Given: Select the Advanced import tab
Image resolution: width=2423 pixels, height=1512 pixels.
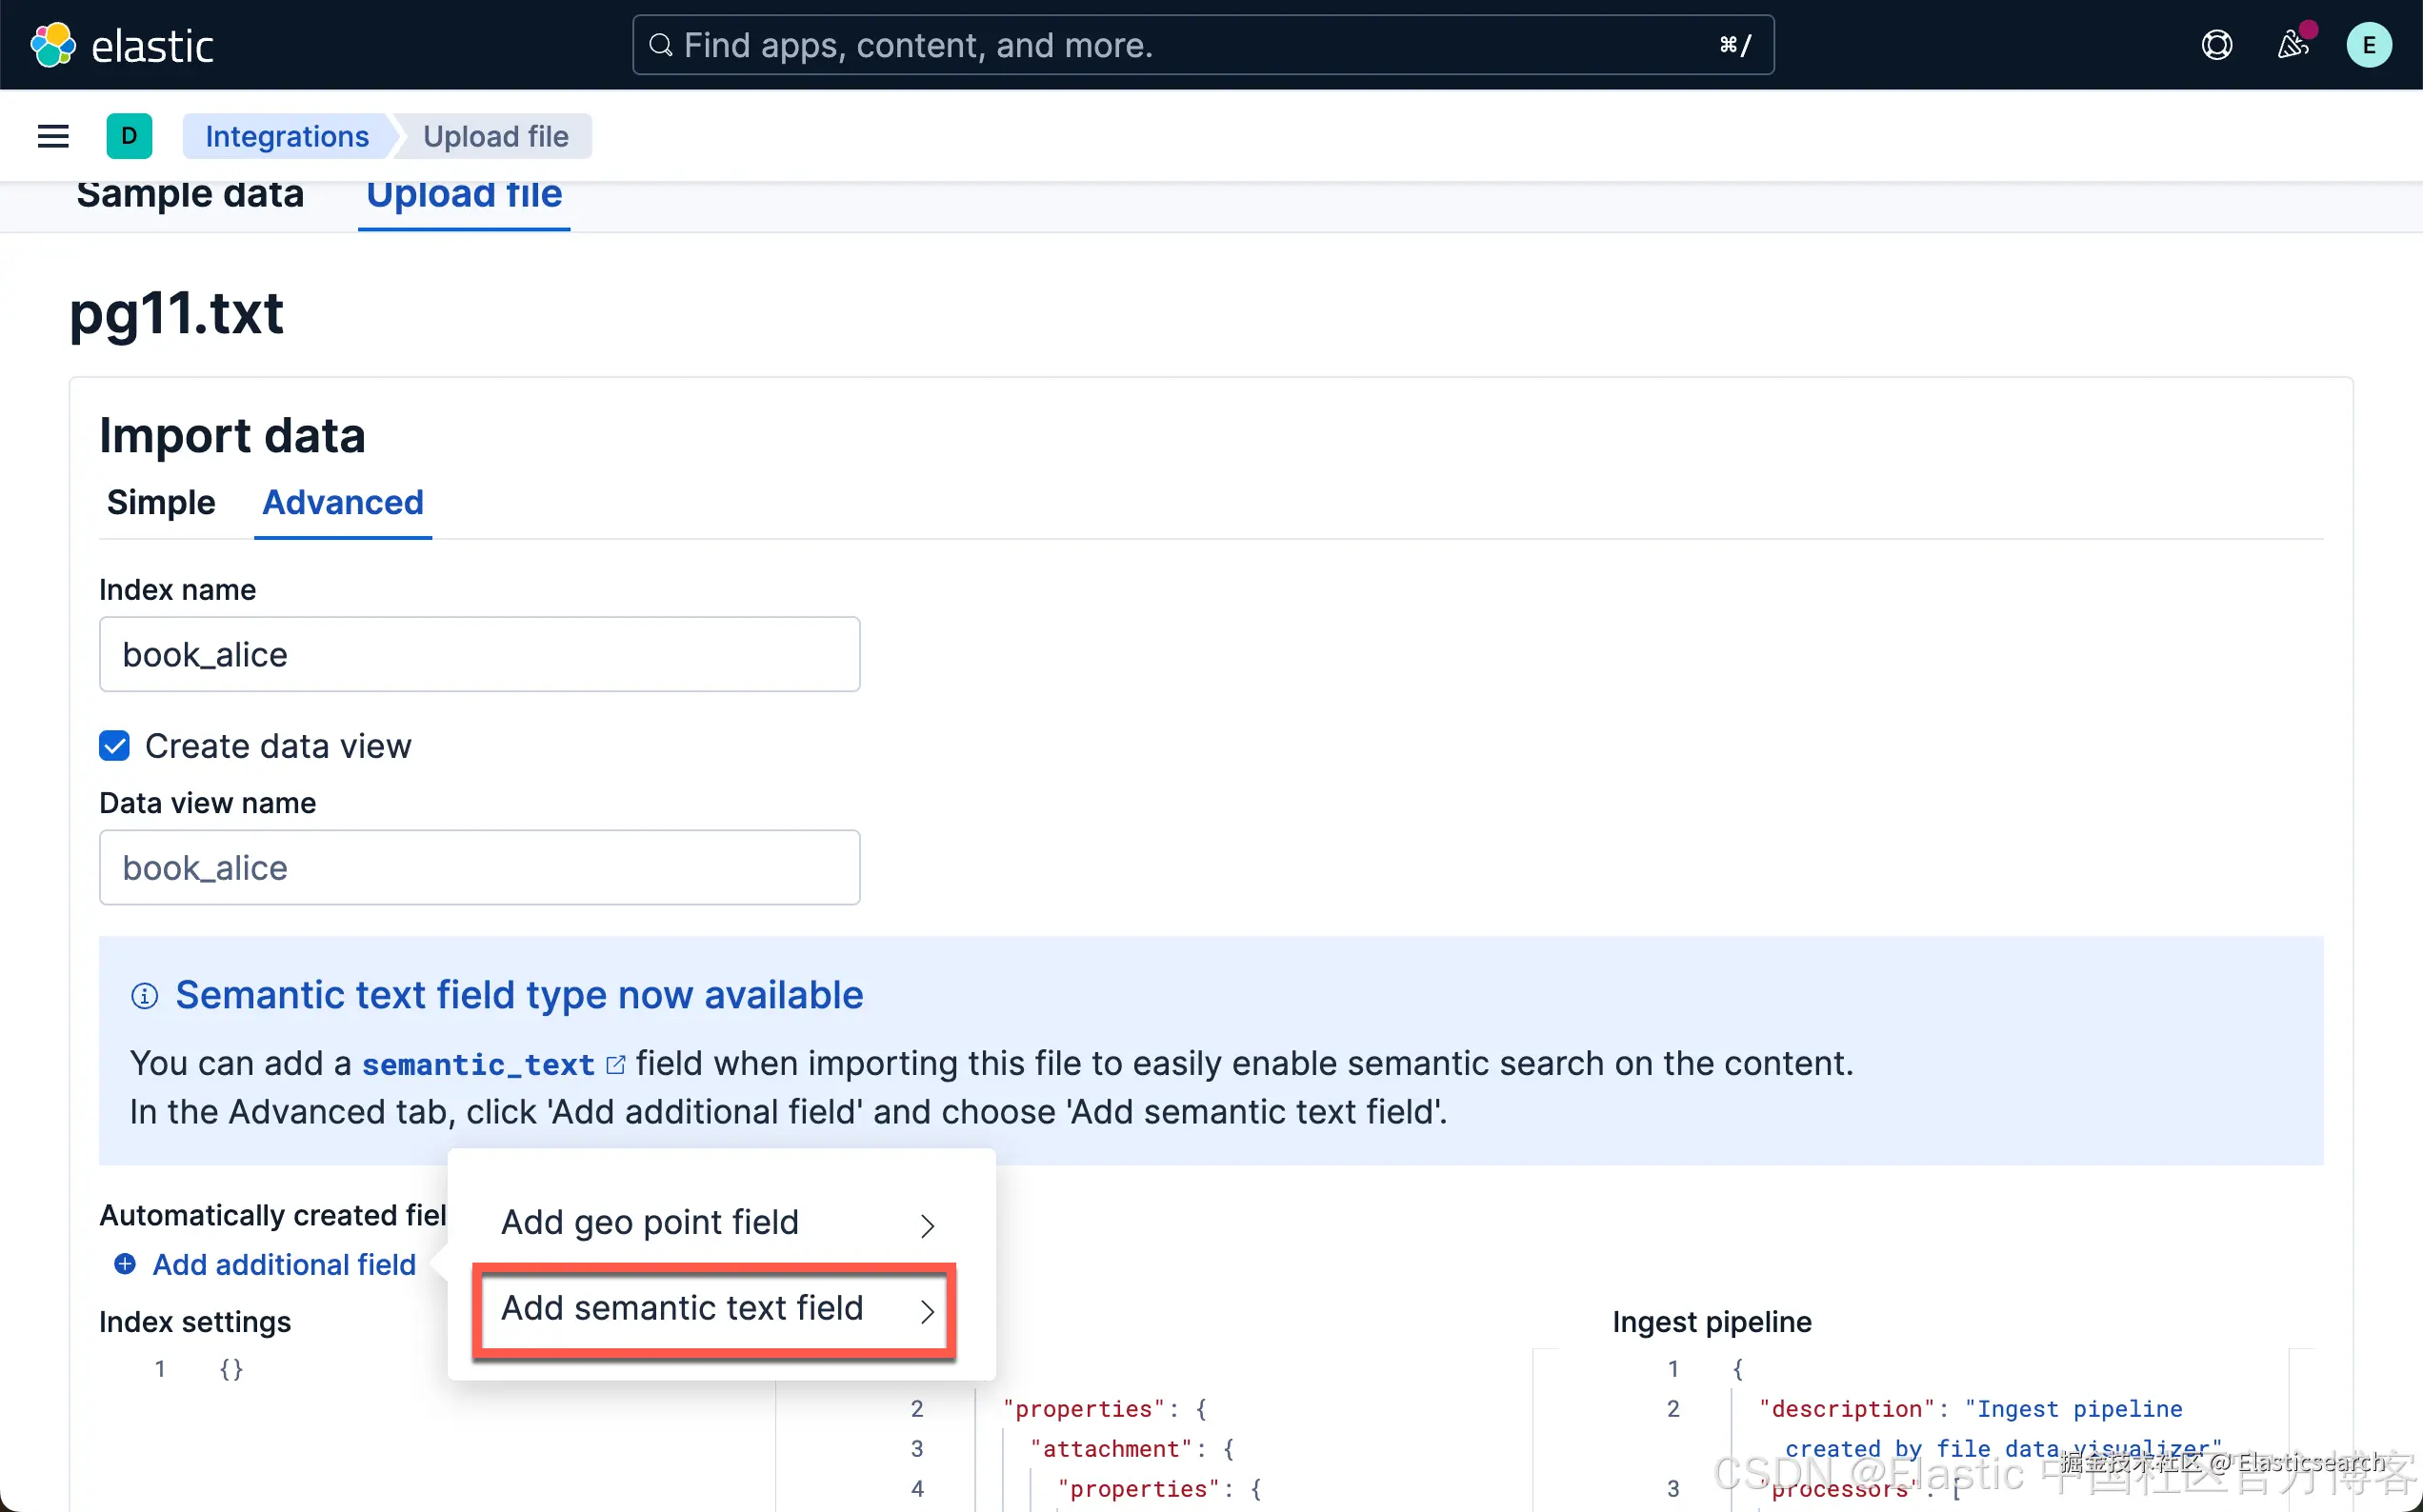Looking at the screenshot, I should click(x=342, y=502).
